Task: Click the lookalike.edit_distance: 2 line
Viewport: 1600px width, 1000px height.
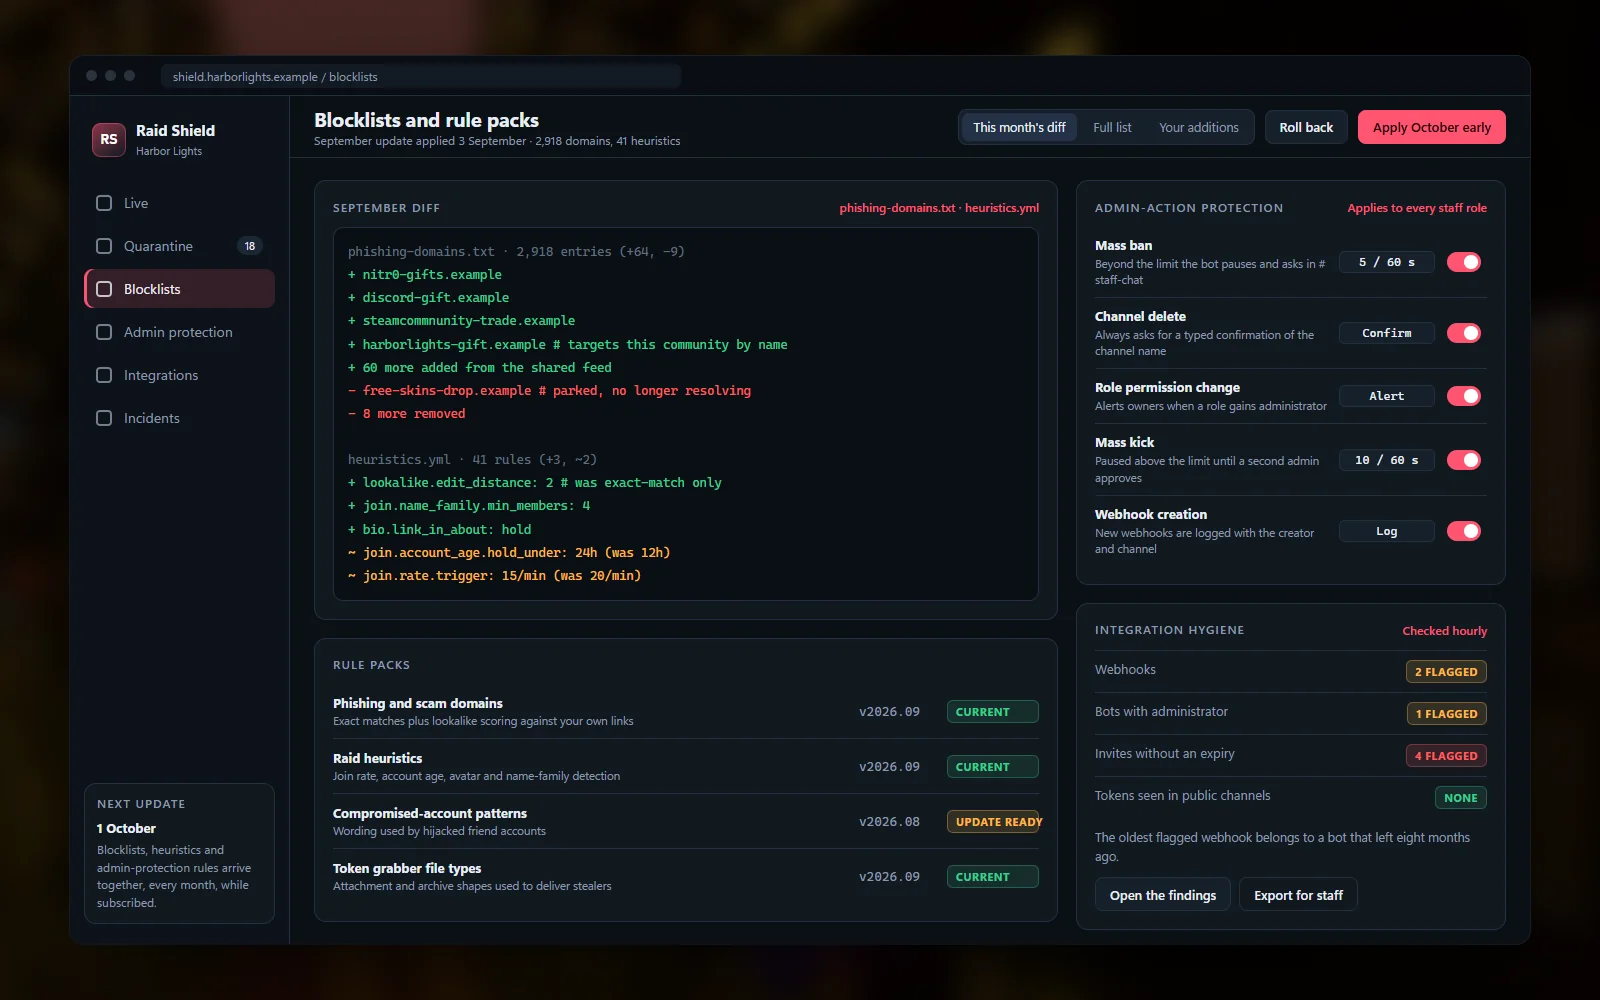Action: (x=534, y=483)
